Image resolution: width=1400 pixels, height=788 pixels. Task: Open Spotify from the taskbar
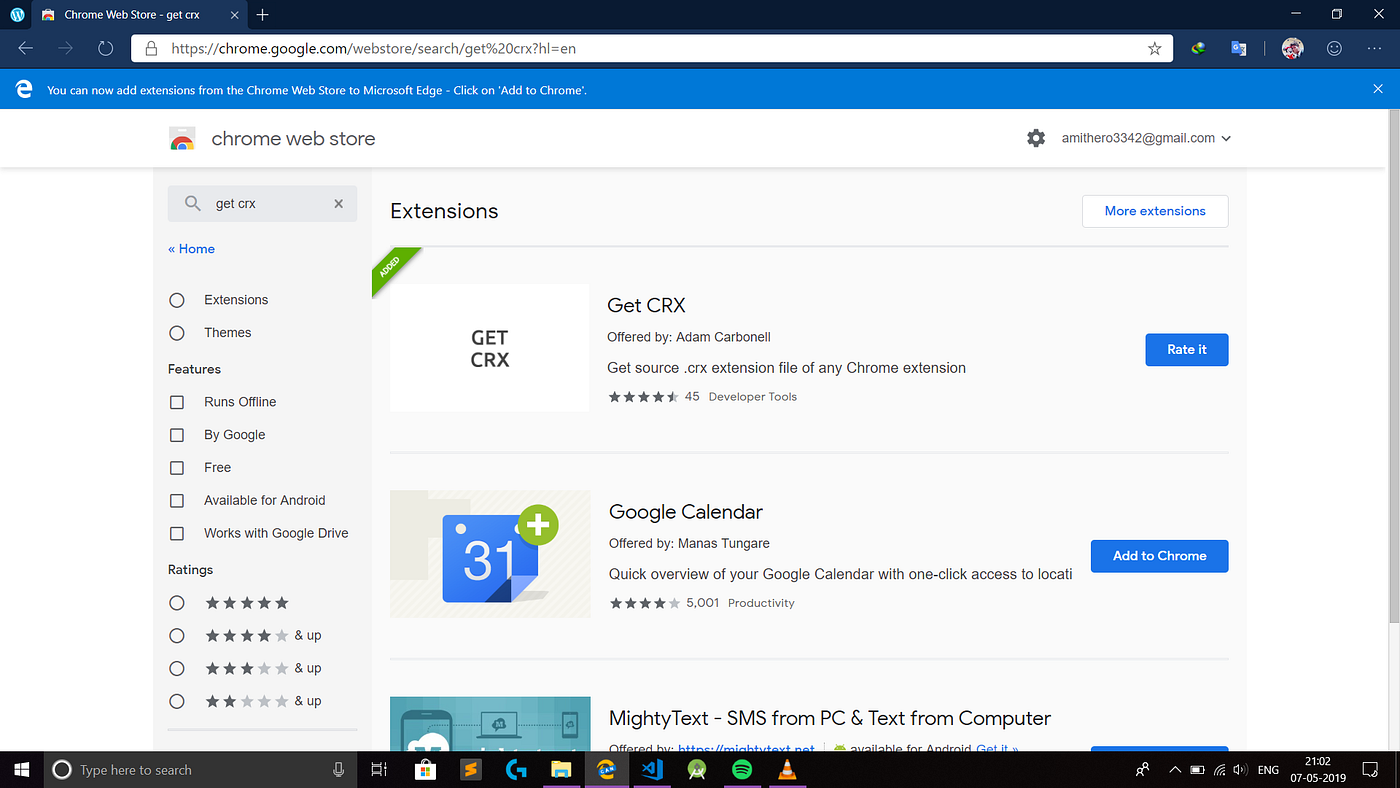tap(742, 769)
